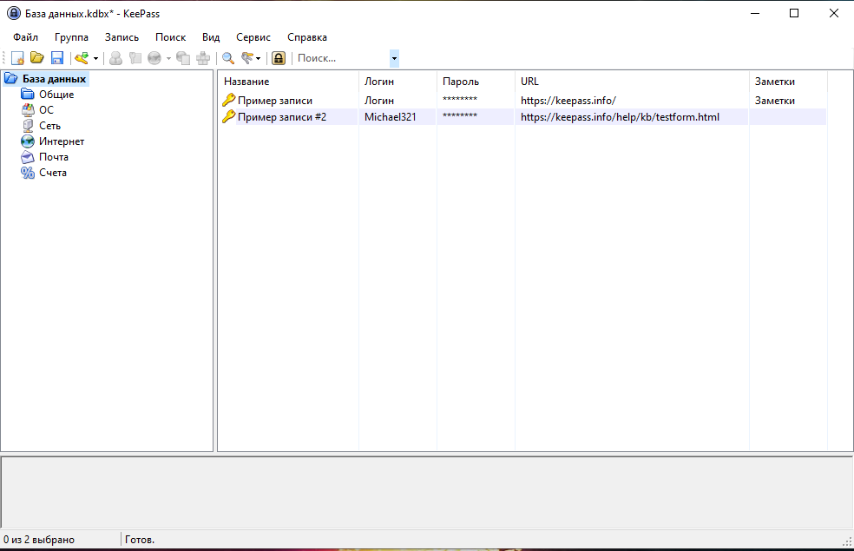Select the Счета group
The image size is (854, 551).
(x=53, y=173)
